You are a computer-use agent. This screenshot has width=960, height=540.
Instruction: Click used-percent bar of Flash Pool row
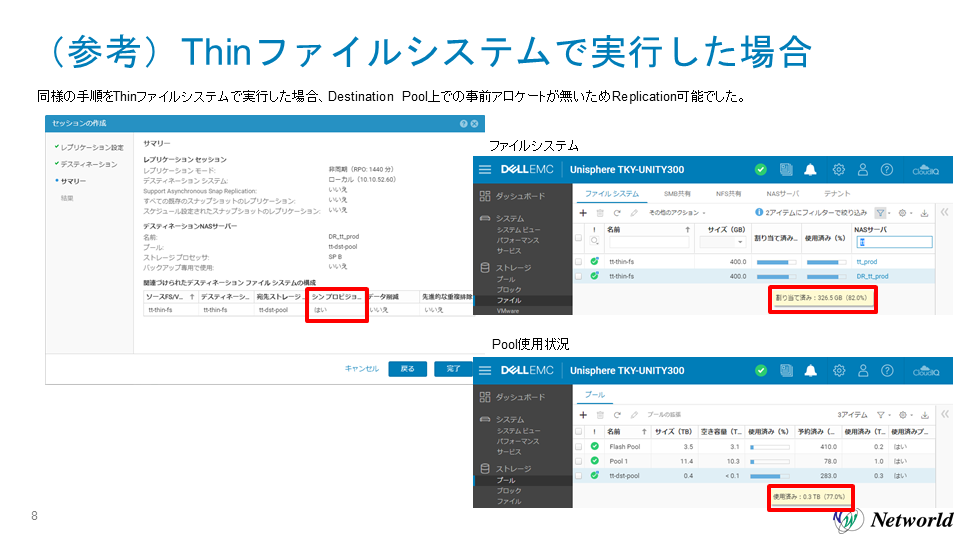coord(770,447)
